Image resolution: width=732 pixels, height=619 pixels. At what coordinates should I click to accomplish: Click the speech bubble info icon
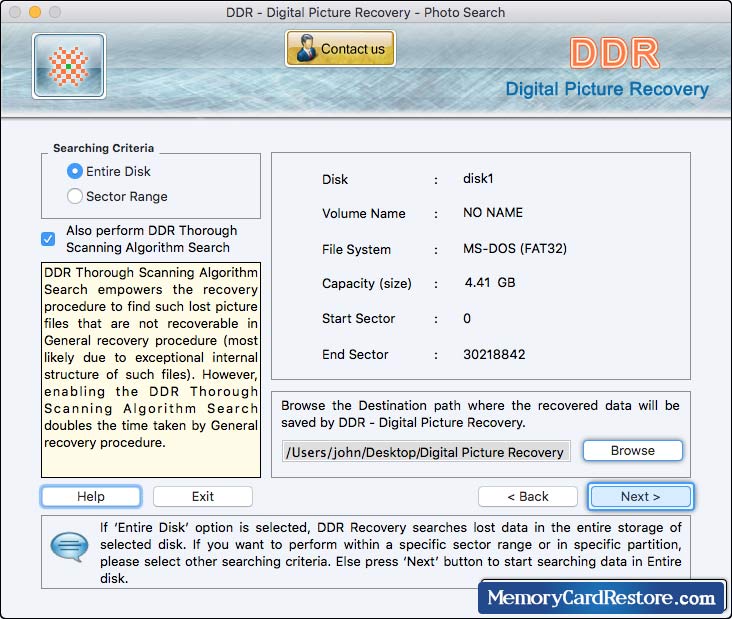click(x=69, y=547)
